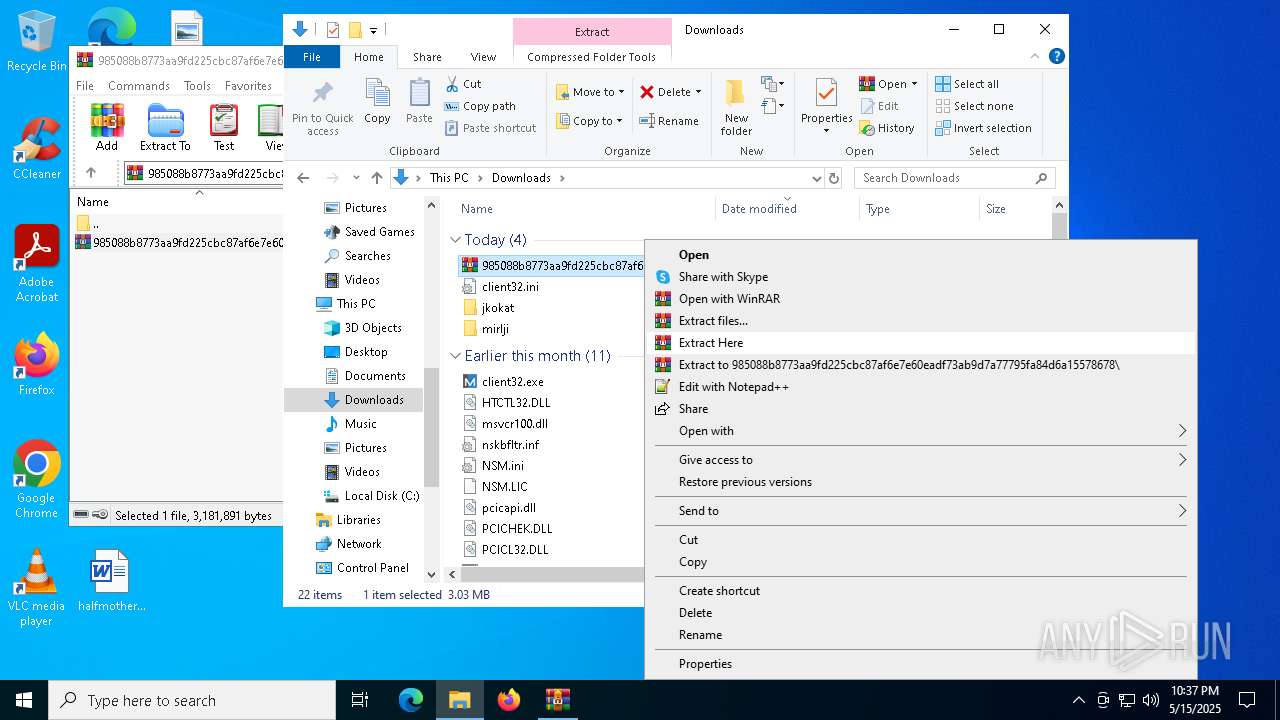Image resolution: width=1280 pixels, height=720 pixels.
Task: Select CCleaner desktop shortcut
Action: click(37, 148)
